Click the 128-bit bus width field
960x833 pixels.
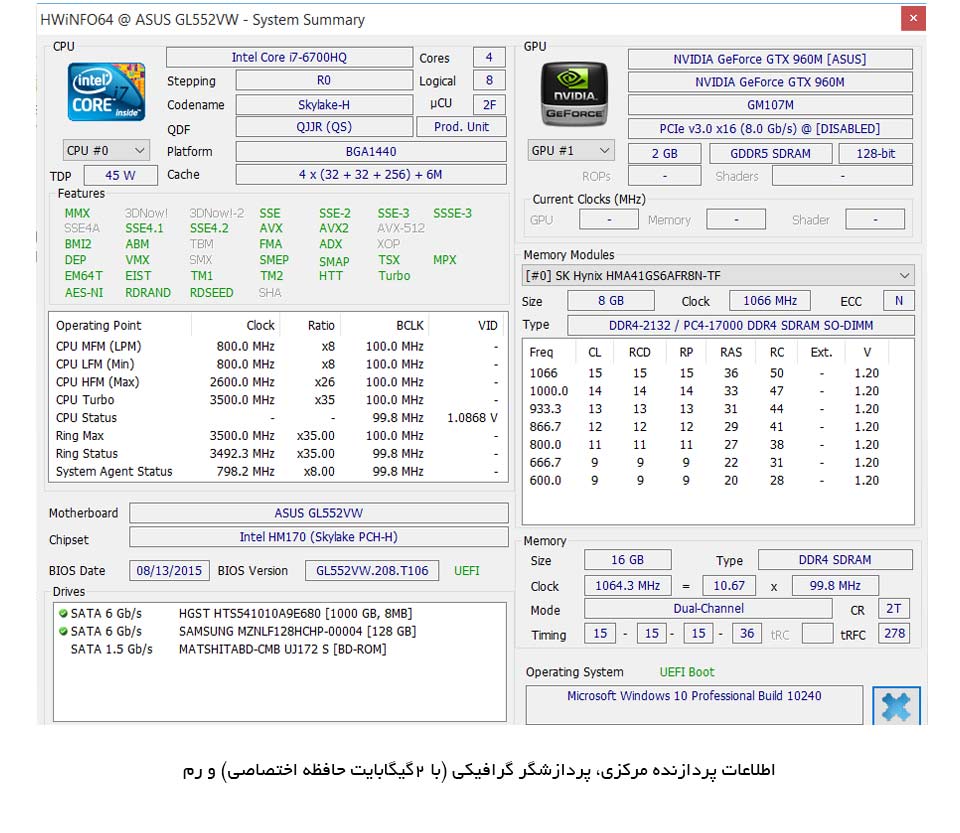tap(876, 154)
